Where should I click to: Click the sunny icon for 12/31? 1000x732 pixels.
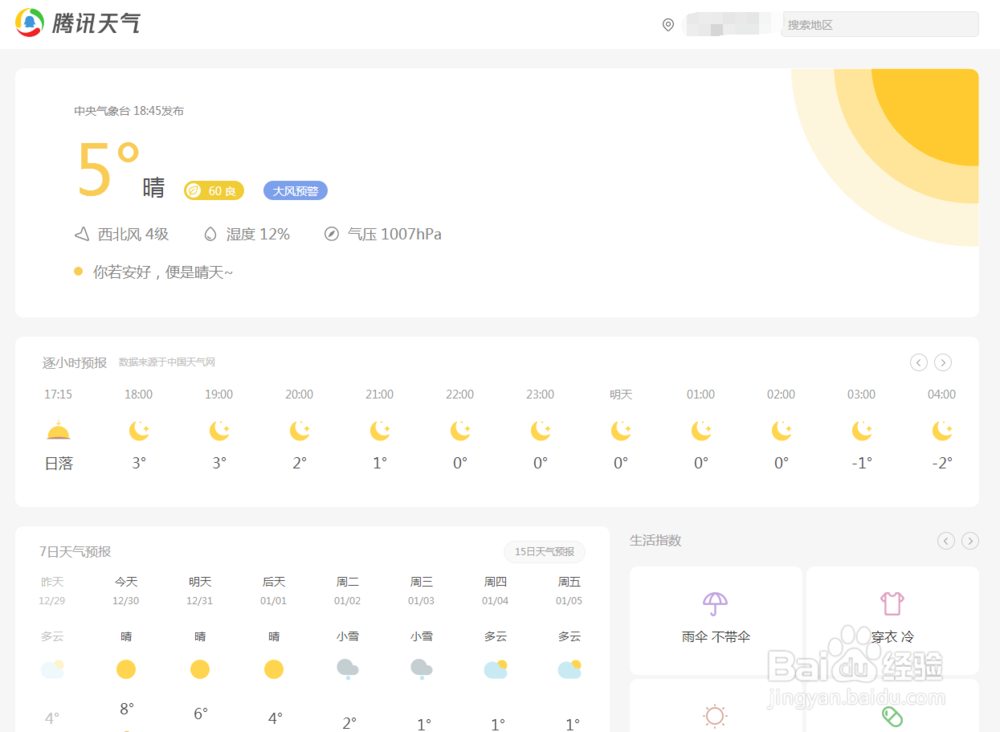point(200,670)
